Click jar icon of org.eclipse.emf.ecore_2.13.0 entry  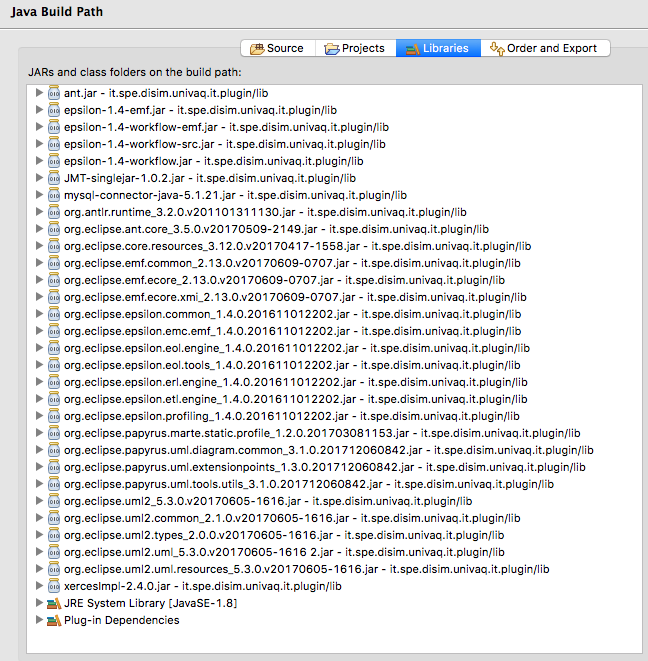click(x=54, y=279)
